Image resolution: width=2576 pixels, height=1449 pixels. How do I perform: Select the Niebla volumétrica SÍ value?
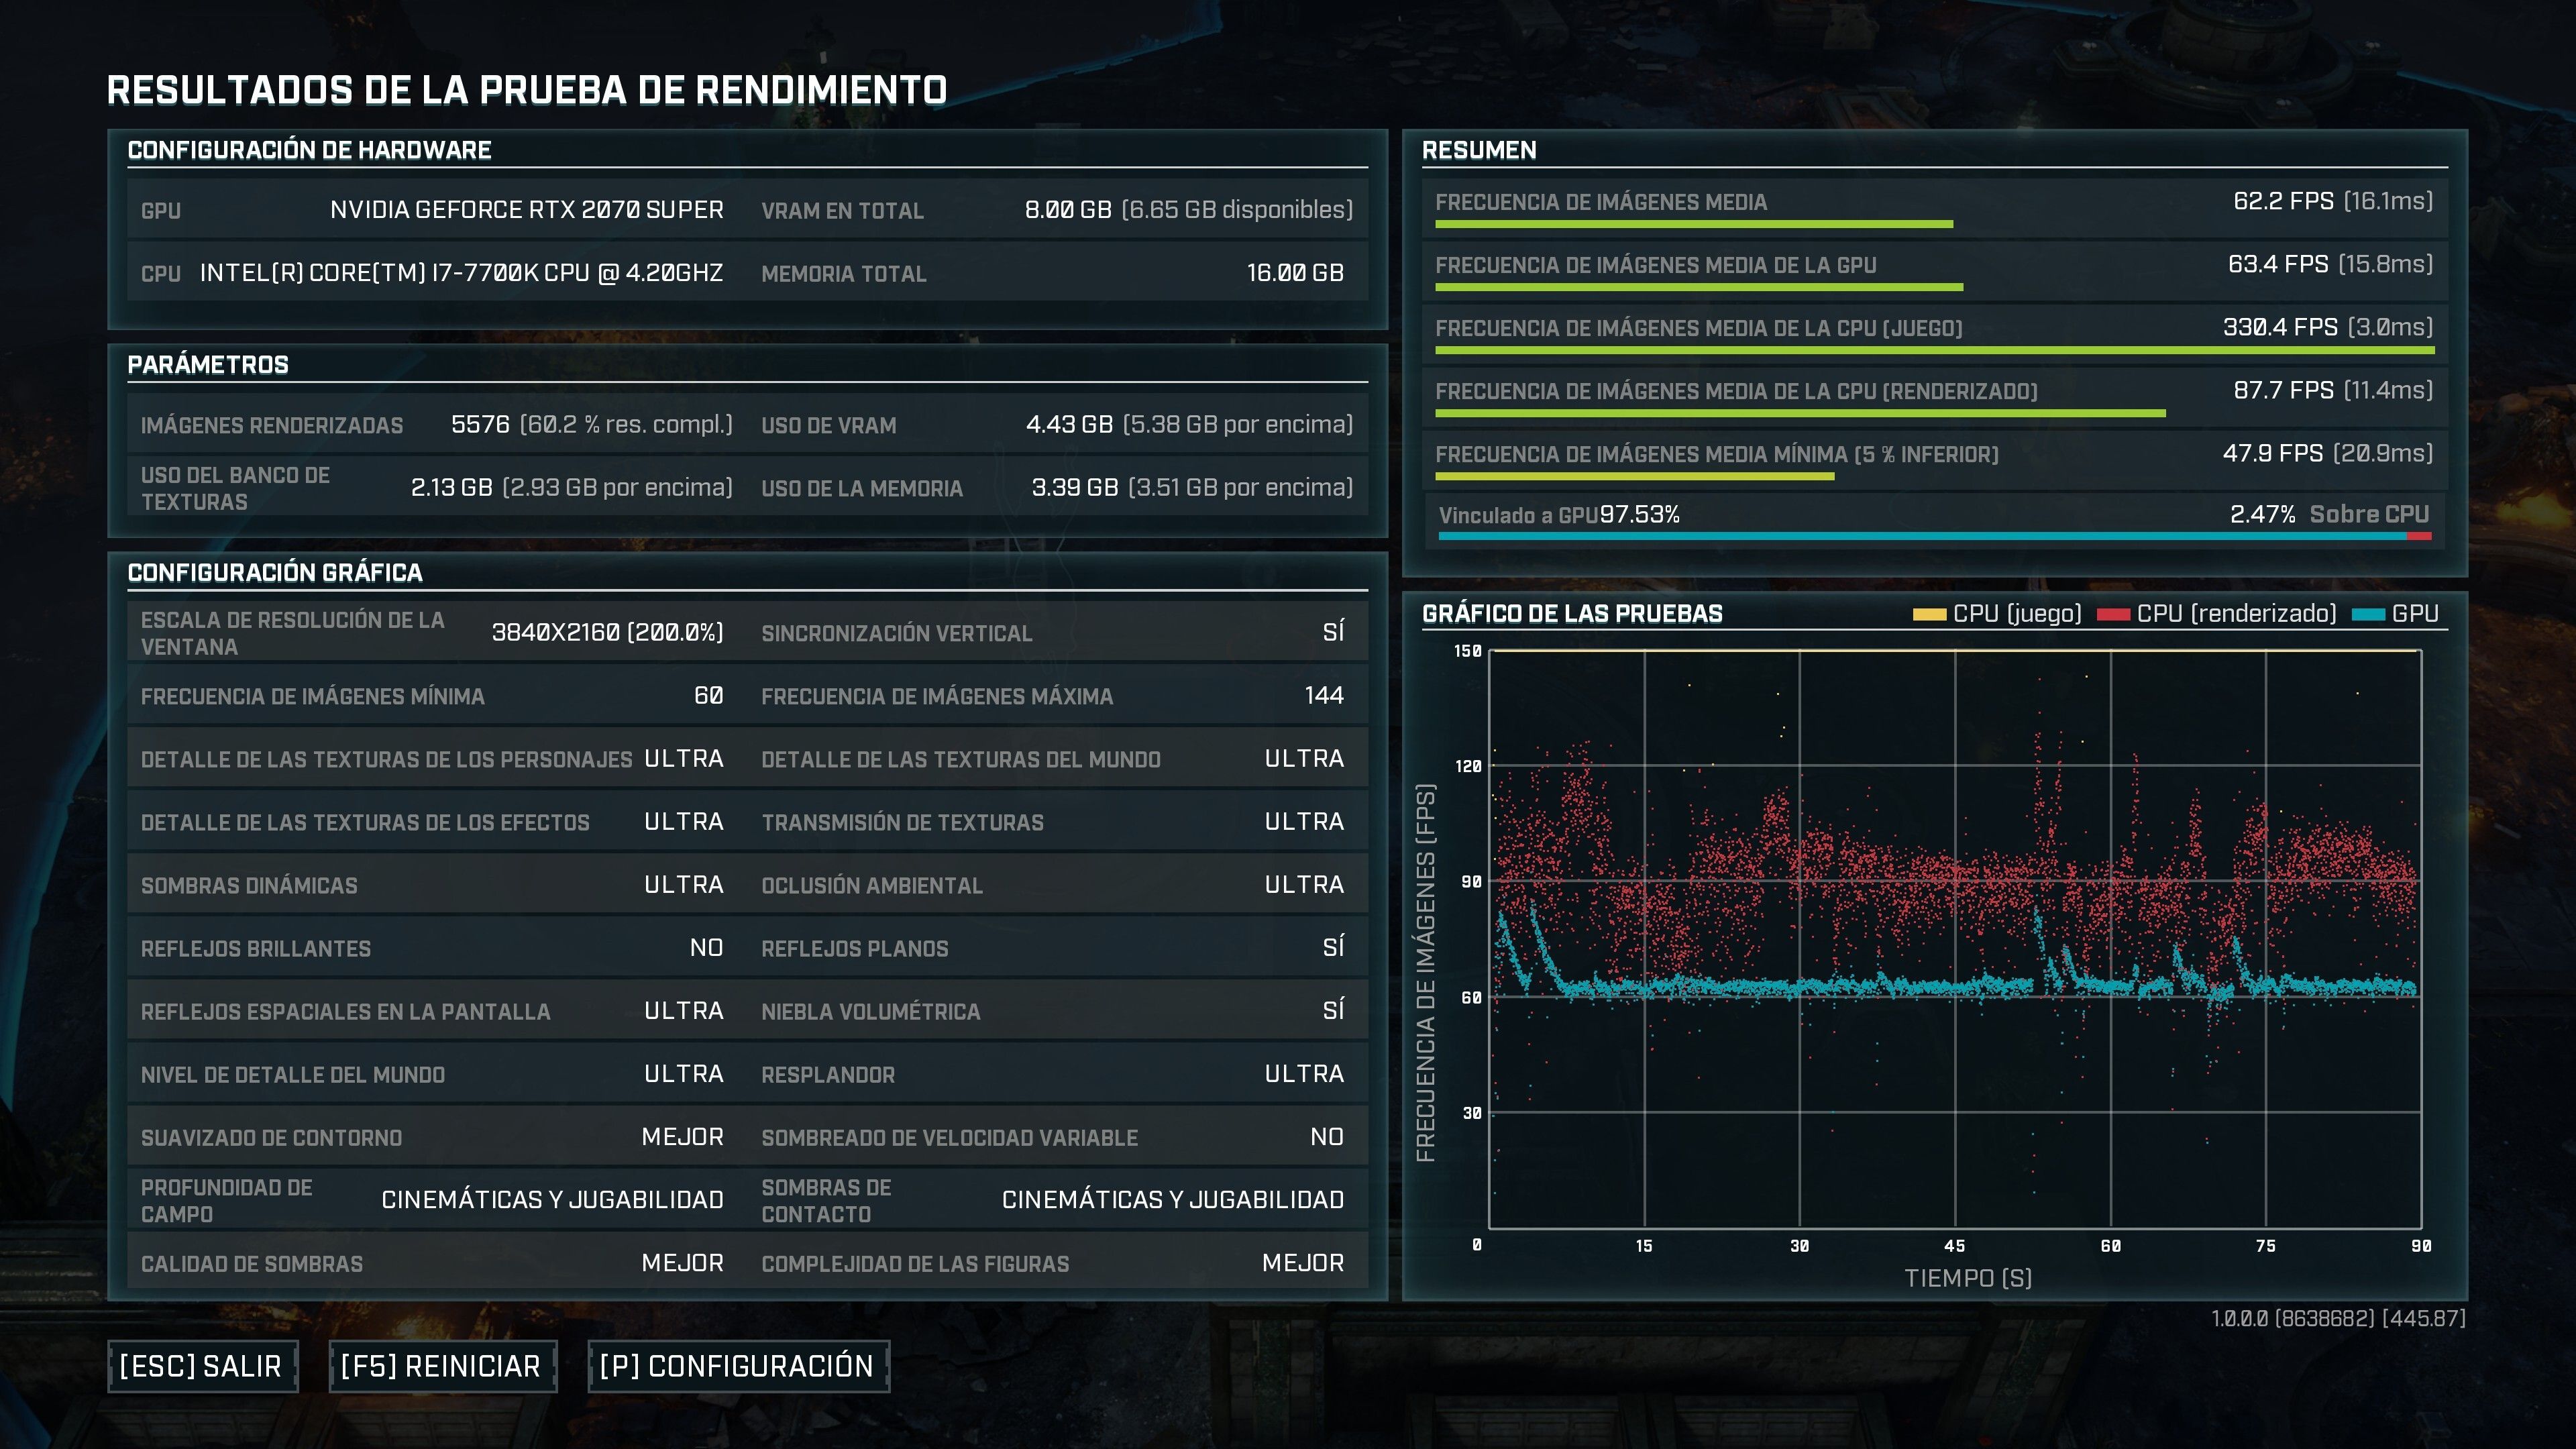(x=1333, y=1010)
